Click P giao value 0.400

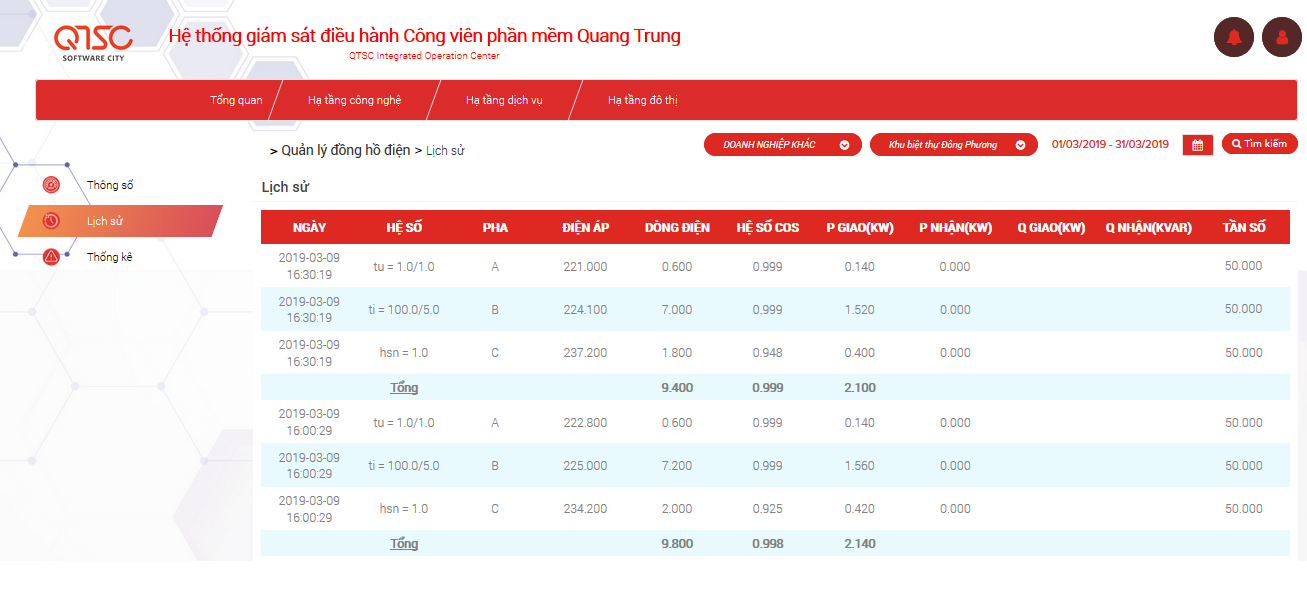[859, 353]
